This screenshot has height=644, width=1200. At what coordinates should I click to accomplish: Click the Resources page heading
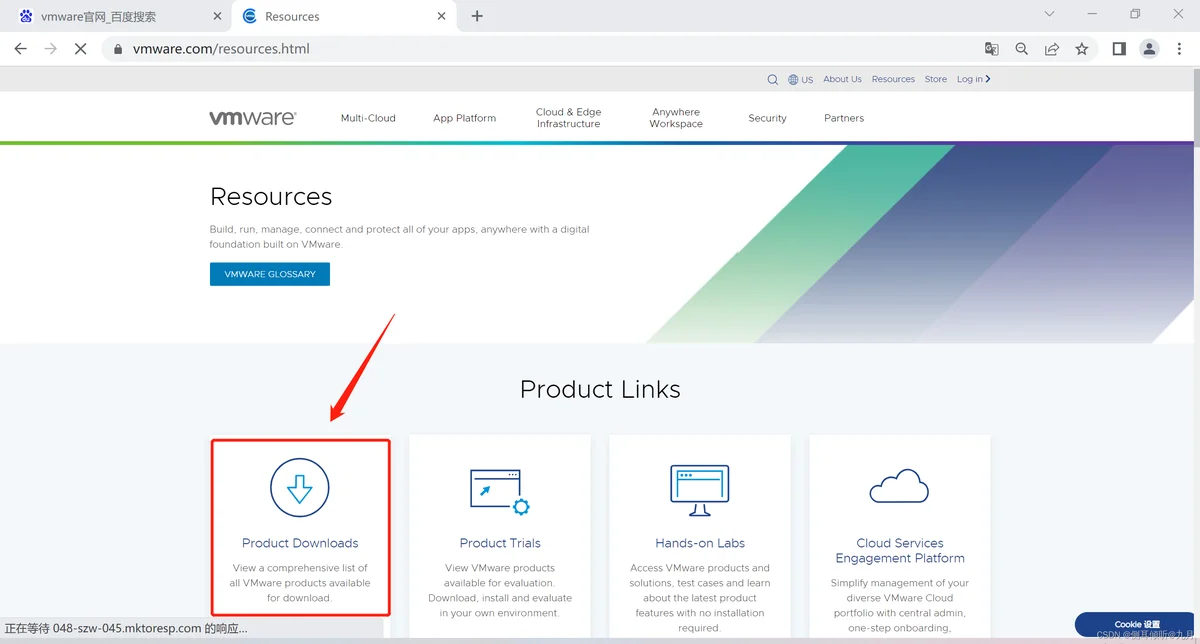[271, 197]
